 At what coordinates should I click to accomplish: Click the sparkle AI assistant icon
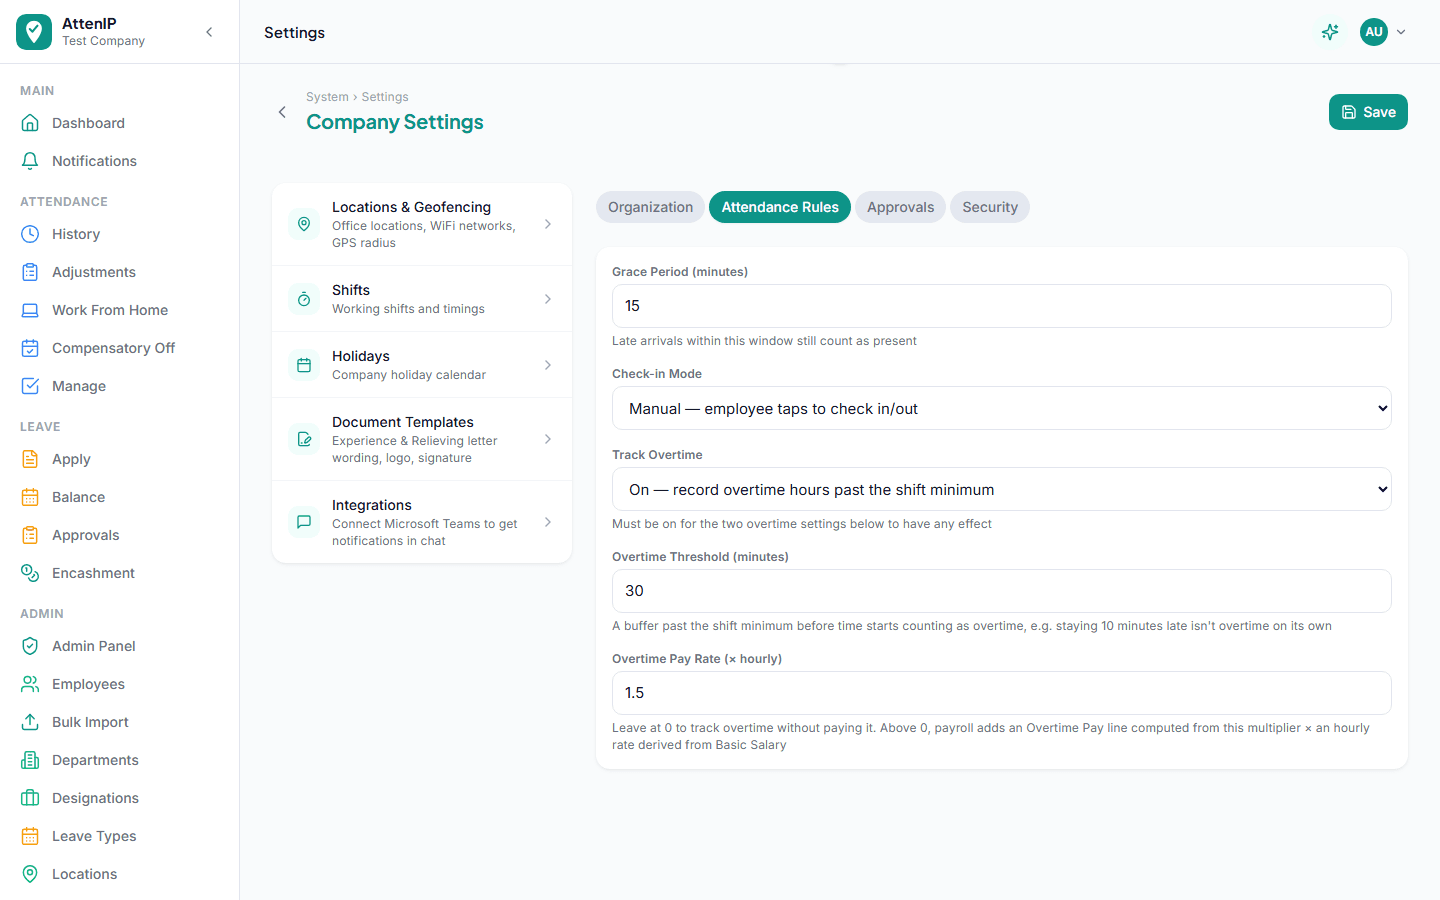(x=1330, y=32)
